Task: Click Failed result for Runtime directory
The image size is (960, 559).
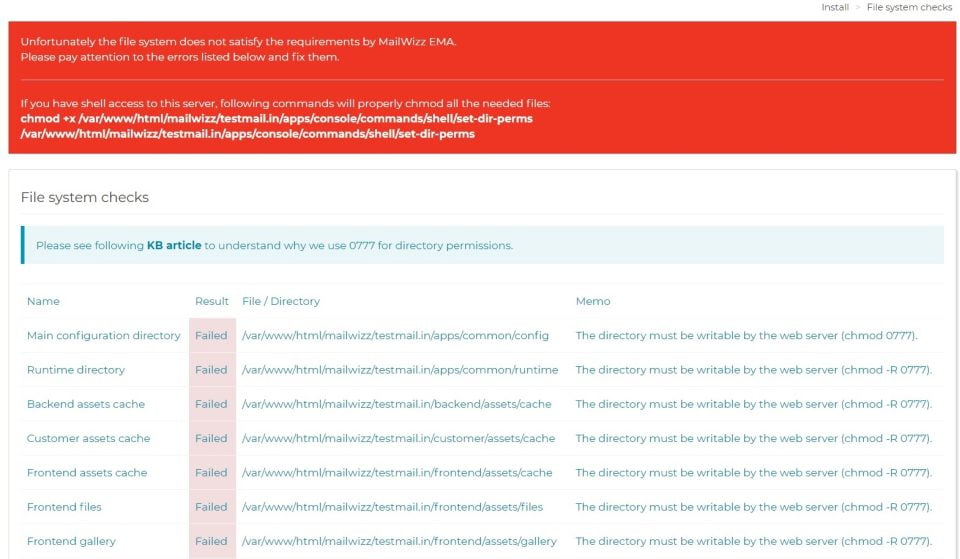Action: point(211,370)
